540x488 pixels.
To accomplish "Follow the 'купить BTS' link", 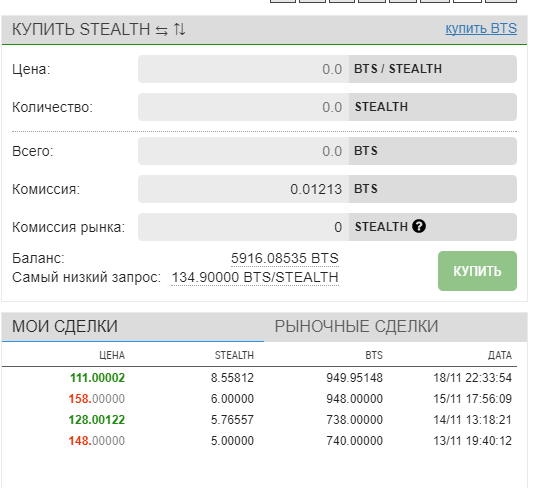I will (x=481, y=28).
